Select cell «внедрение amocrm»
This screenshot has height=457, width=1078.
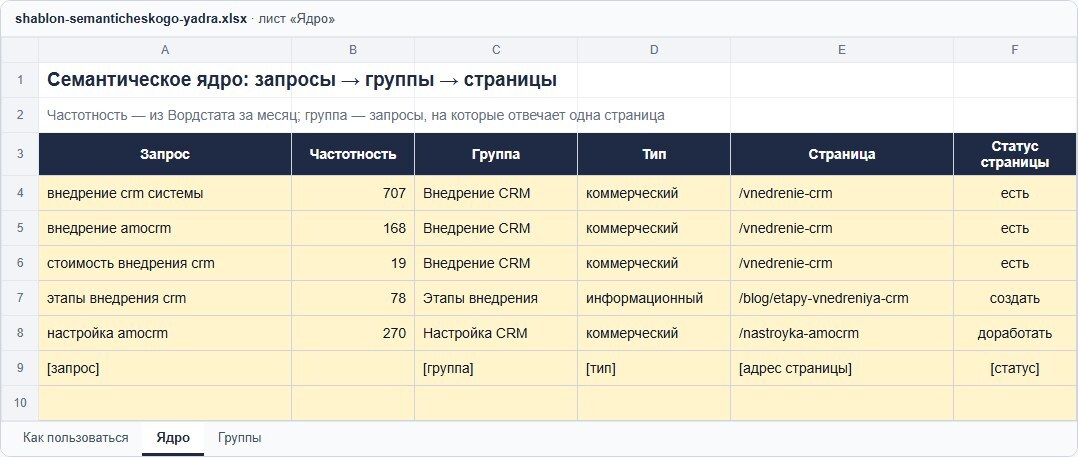165,228
